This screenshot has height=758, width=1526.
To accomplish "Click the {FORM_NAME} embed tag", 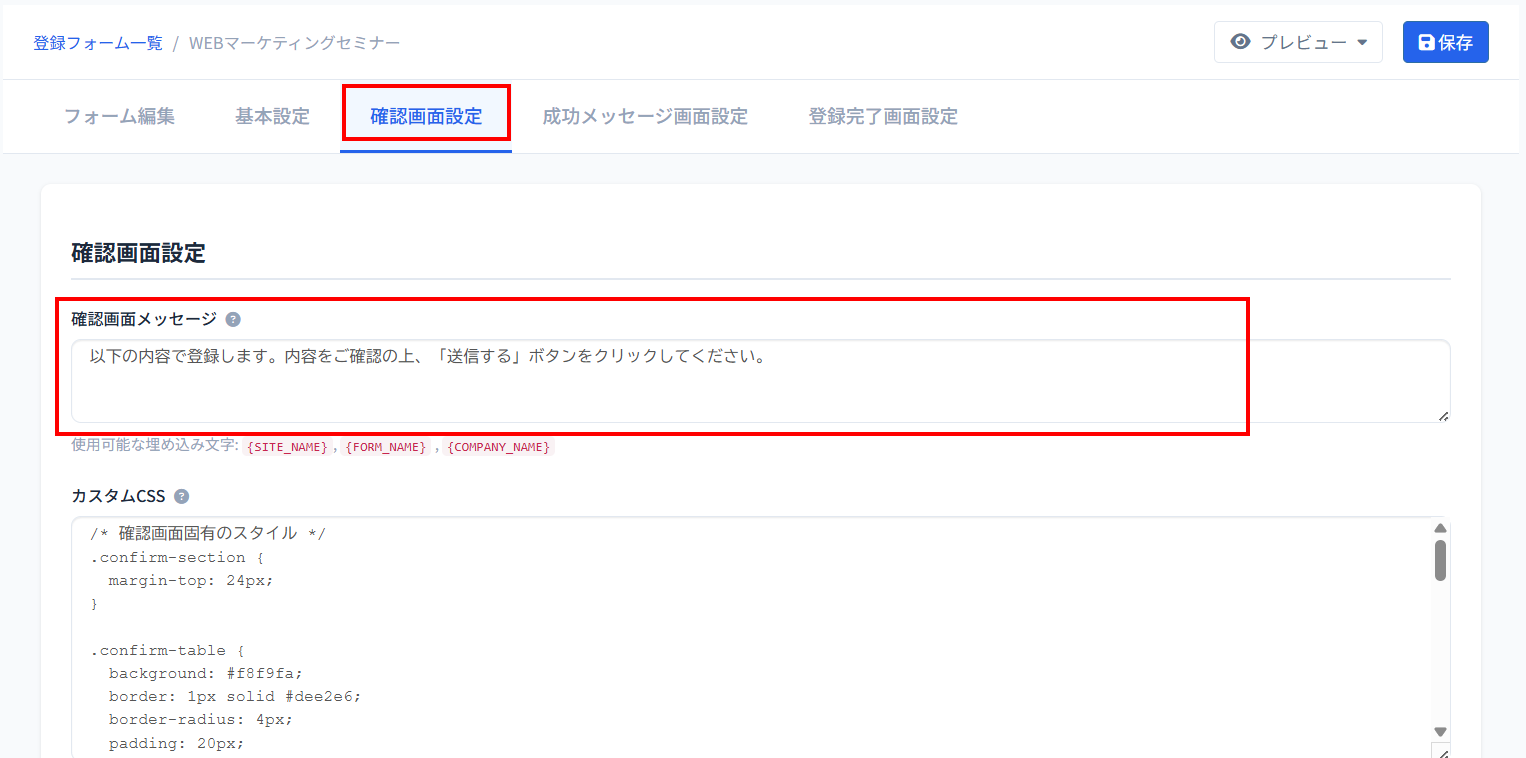I will click(386, 447).
